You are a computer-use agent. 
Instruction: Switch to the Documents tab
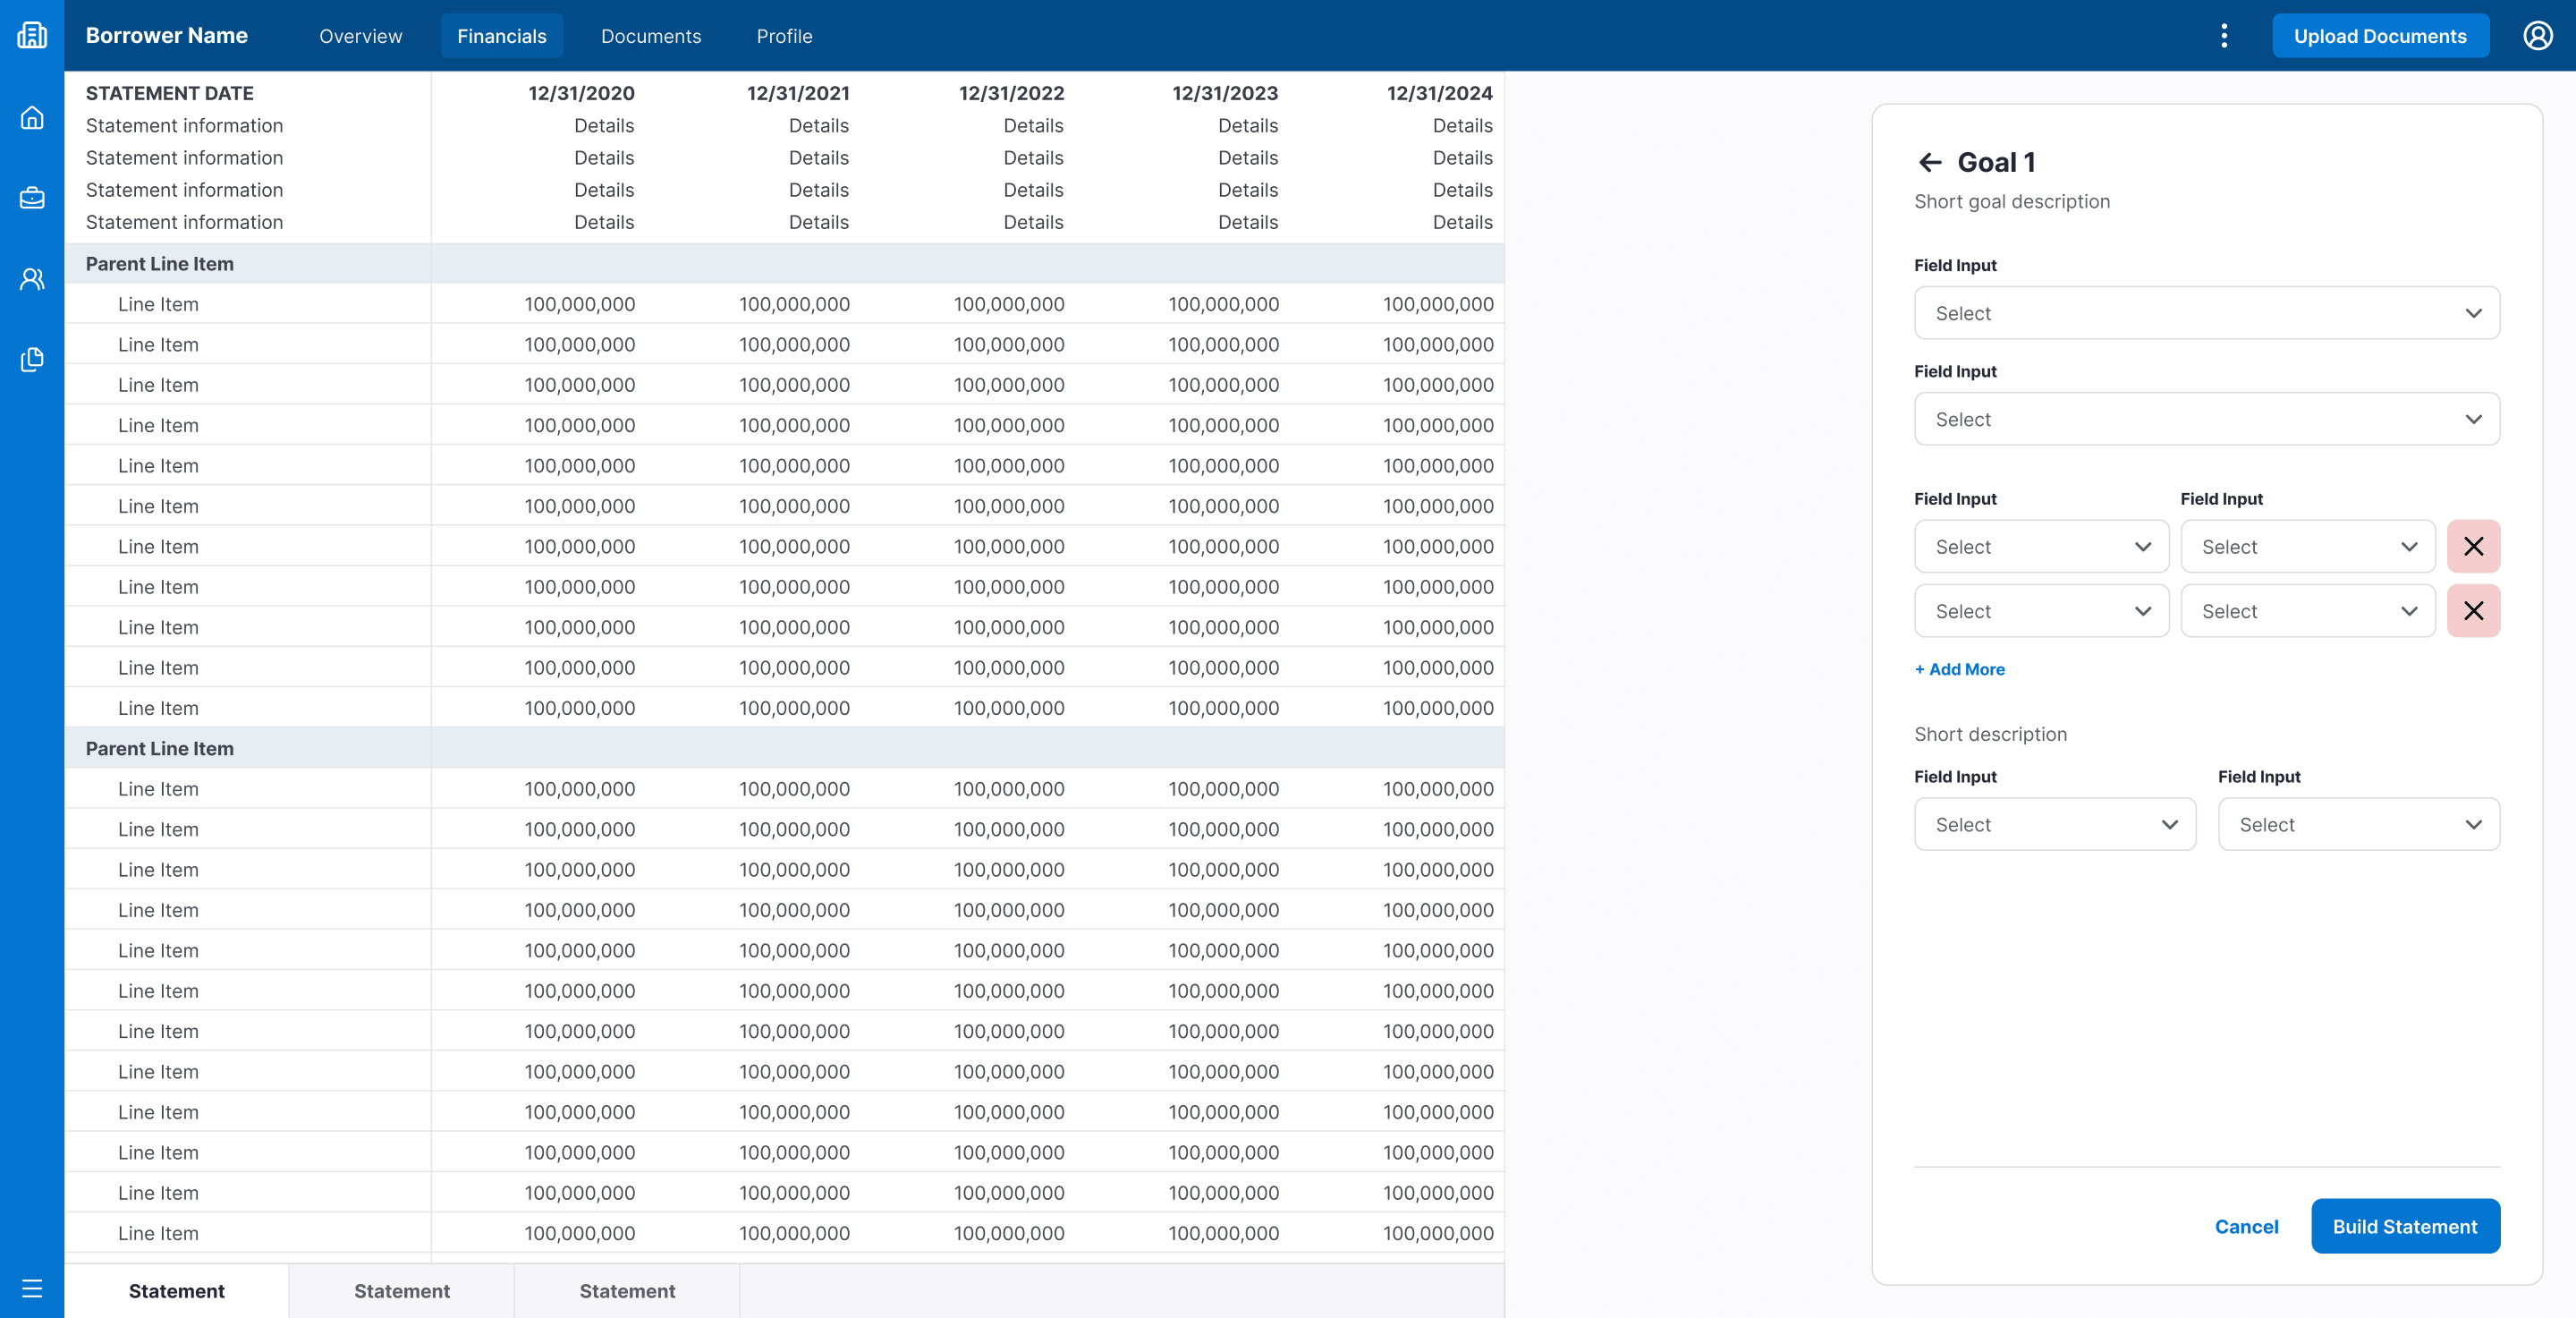click(x=651, y=36)
